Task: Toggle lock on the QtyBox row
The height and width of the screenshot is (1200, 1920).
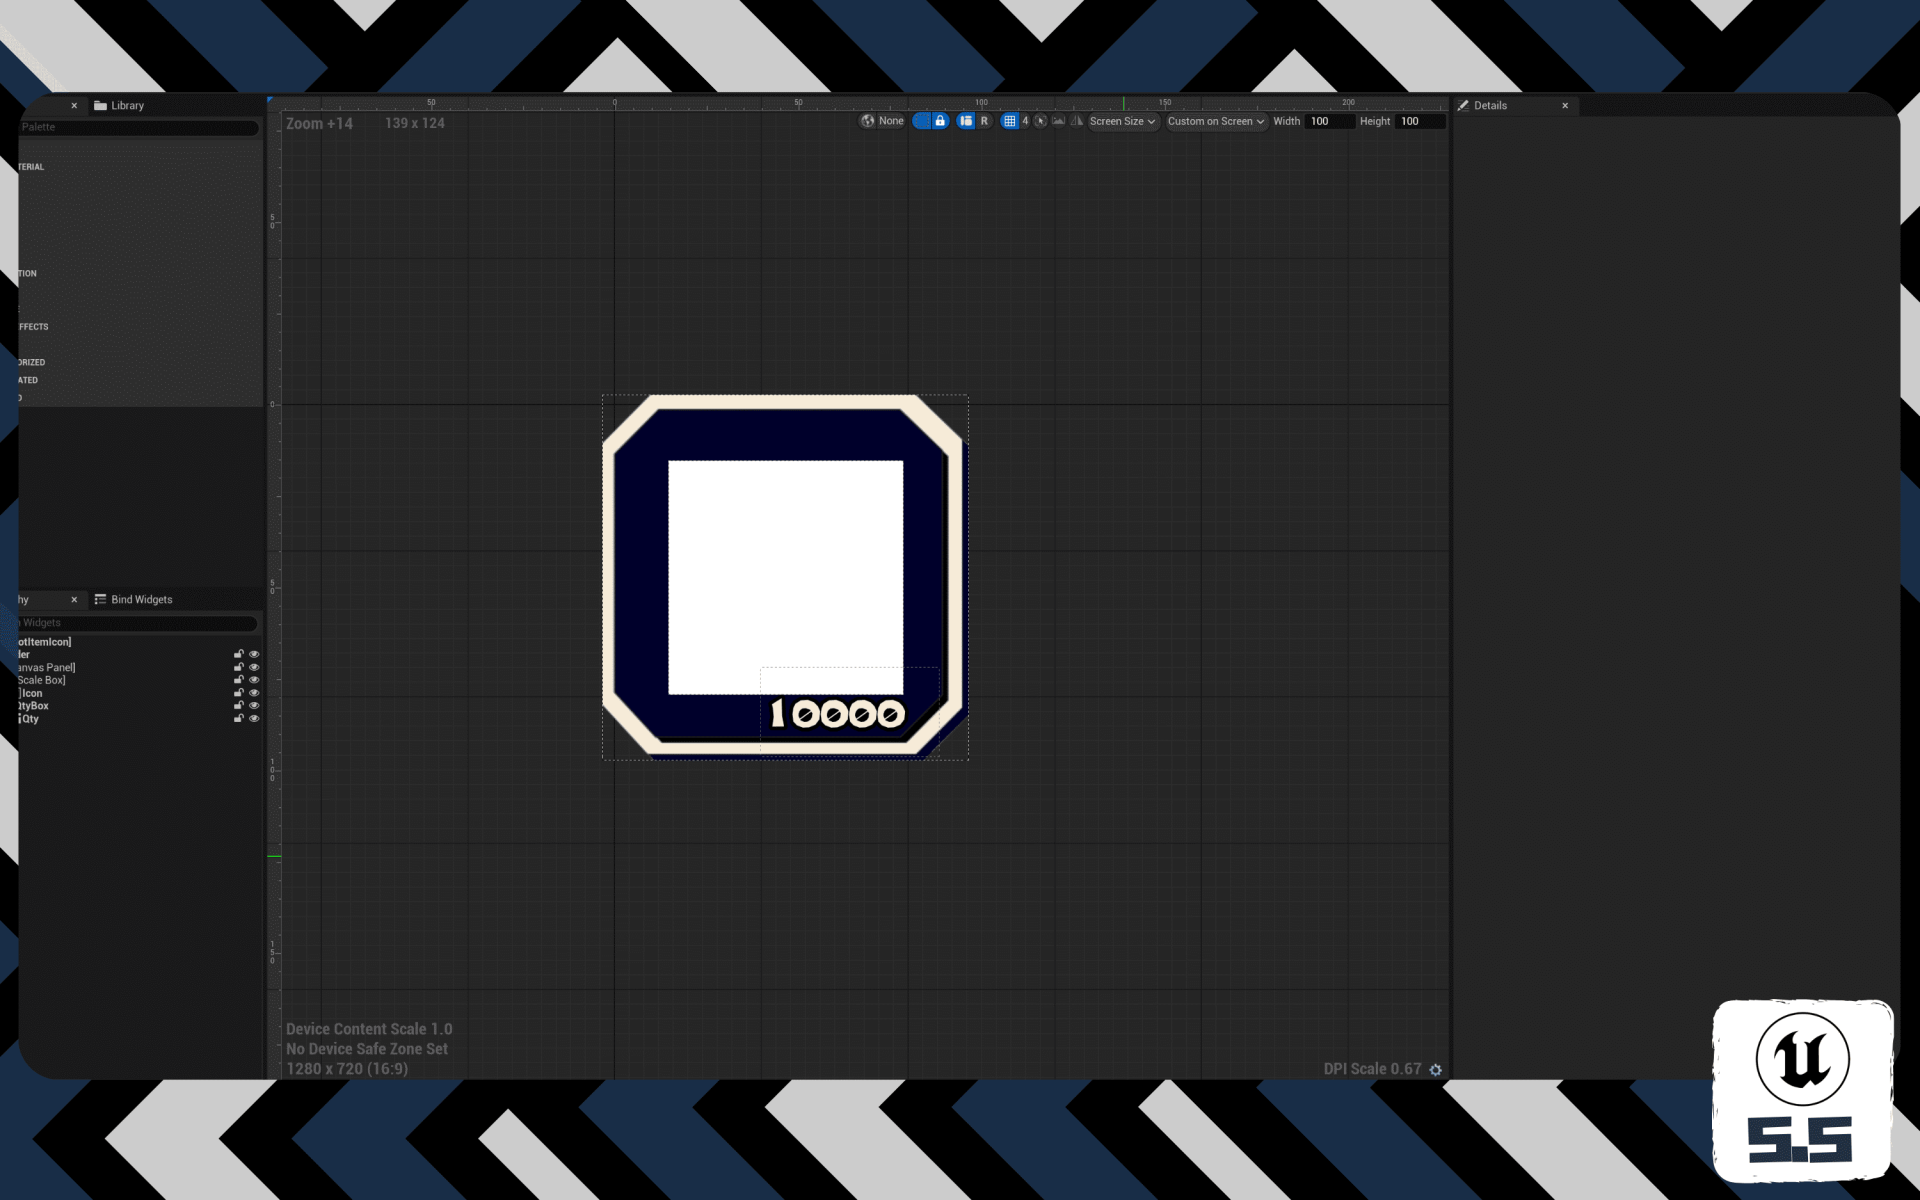Action: [239, 706]
